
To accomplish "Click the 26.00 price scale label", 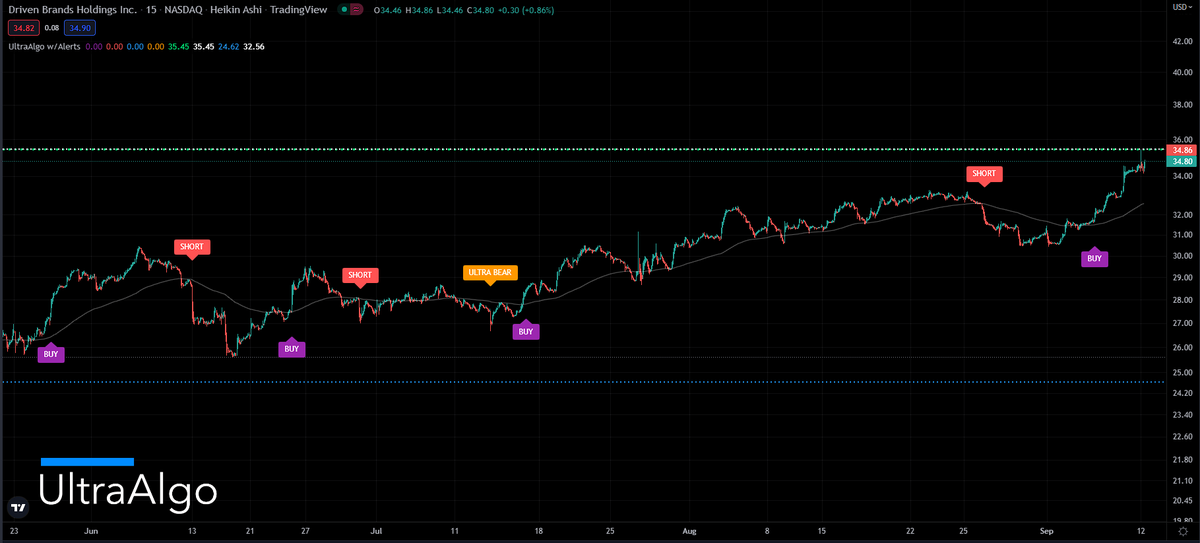I will tap(1183, 347).
